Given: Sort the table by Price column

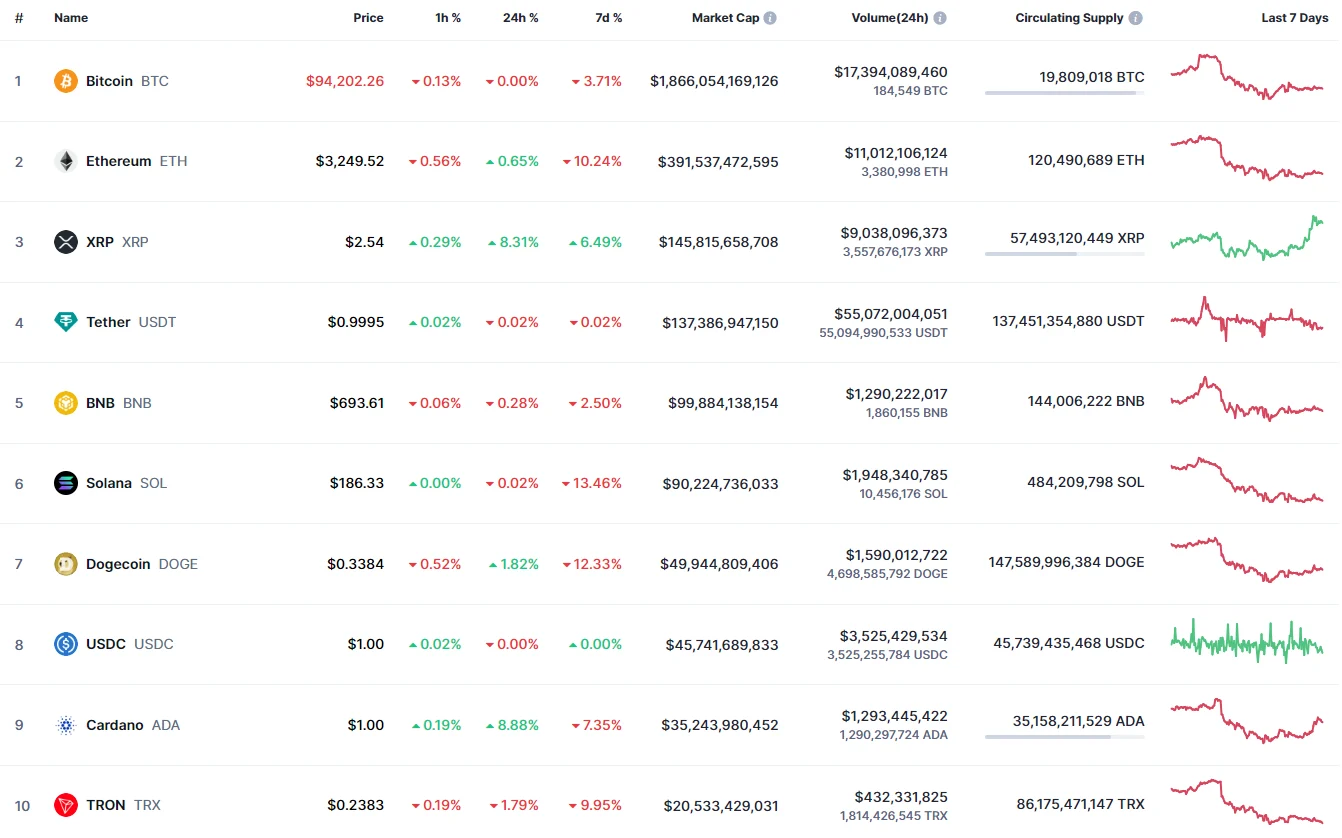Looking at the screenshot, I should click(368, 18).
